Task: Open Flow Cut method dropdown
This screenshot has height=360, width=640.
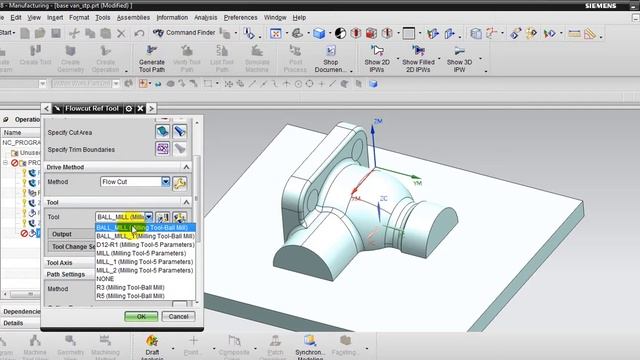Action: click(165, 182)
